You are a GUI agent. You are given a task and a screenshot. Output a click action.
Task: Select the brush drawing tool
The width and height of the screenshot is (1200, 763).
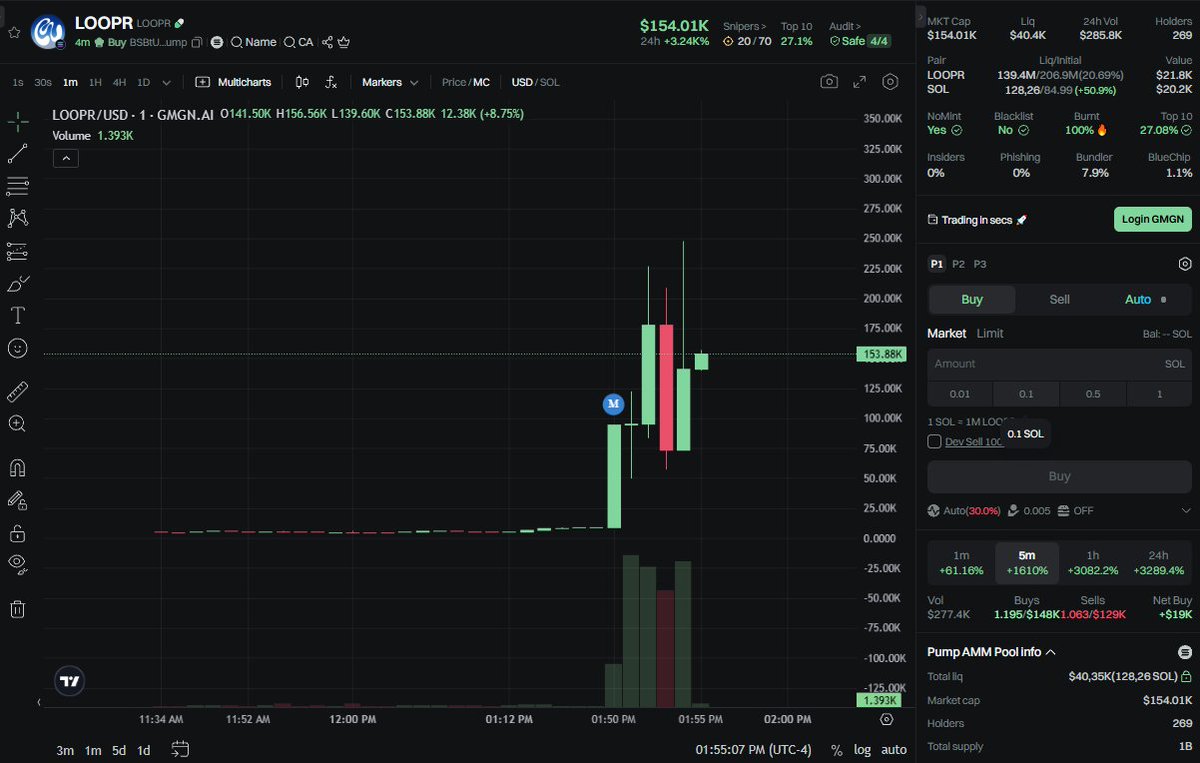point(18,283)
